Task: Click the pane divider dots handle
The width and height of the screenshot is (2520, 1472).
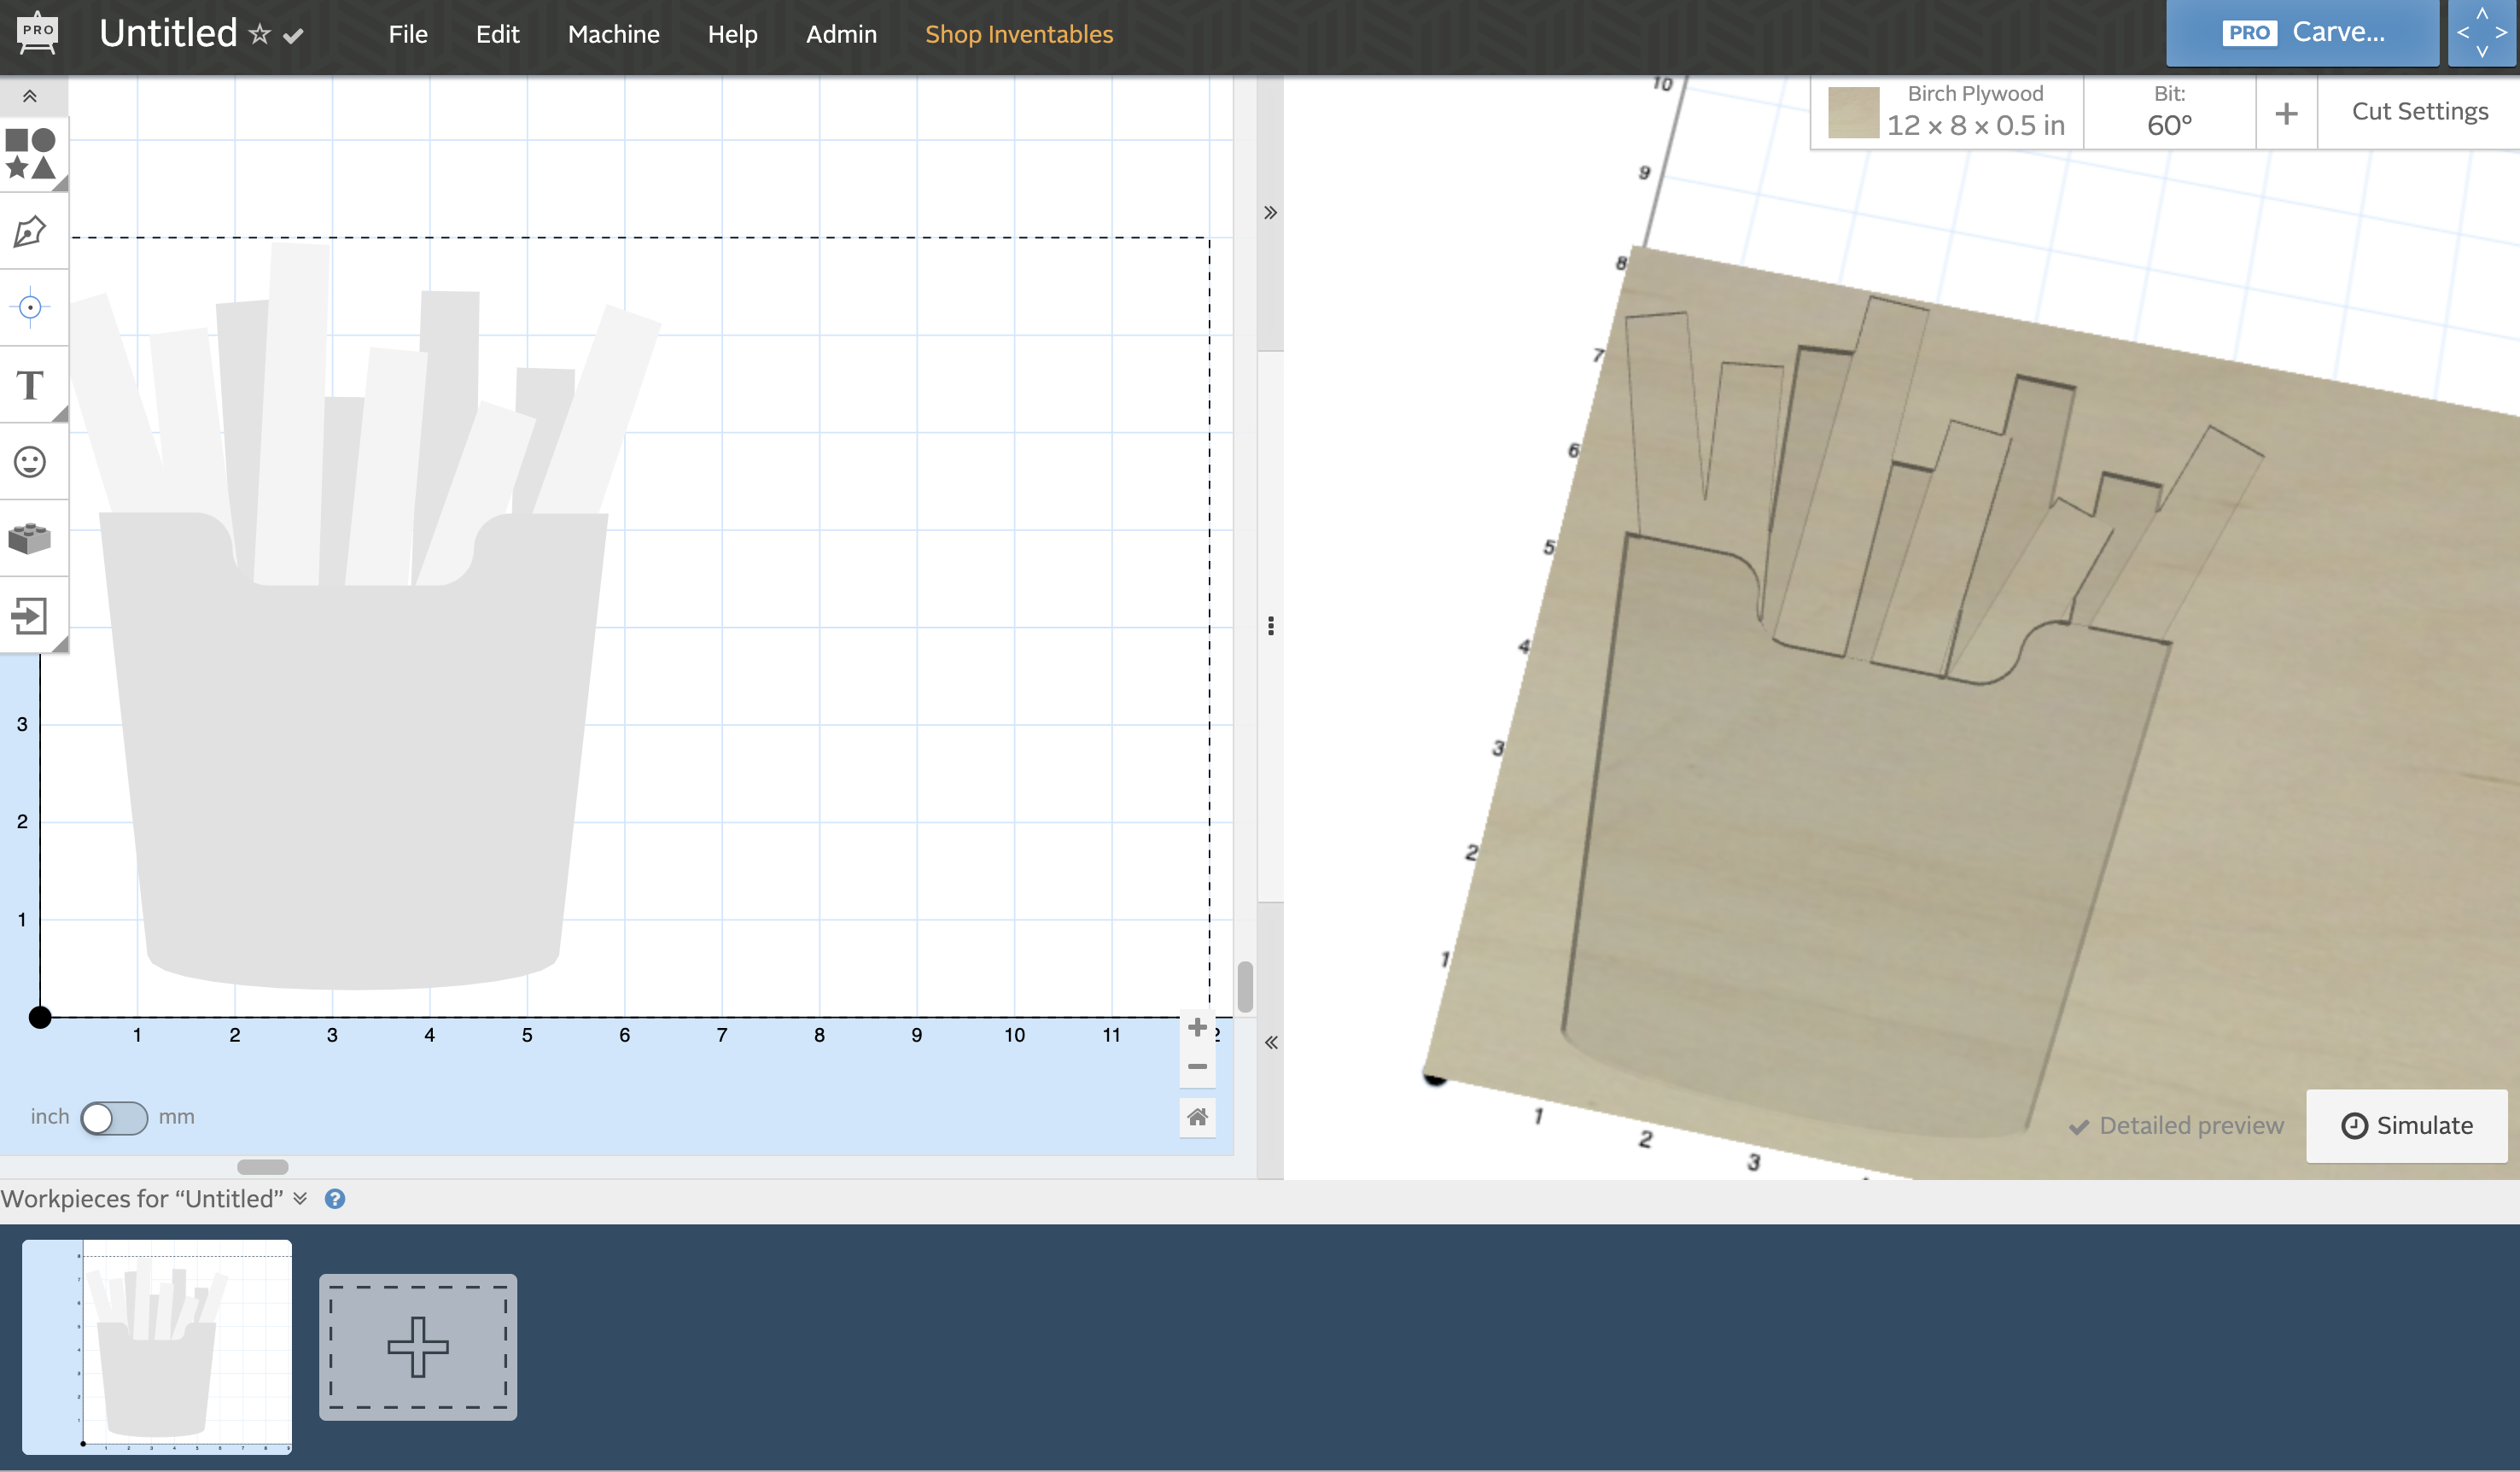Action: (1270, 626)
